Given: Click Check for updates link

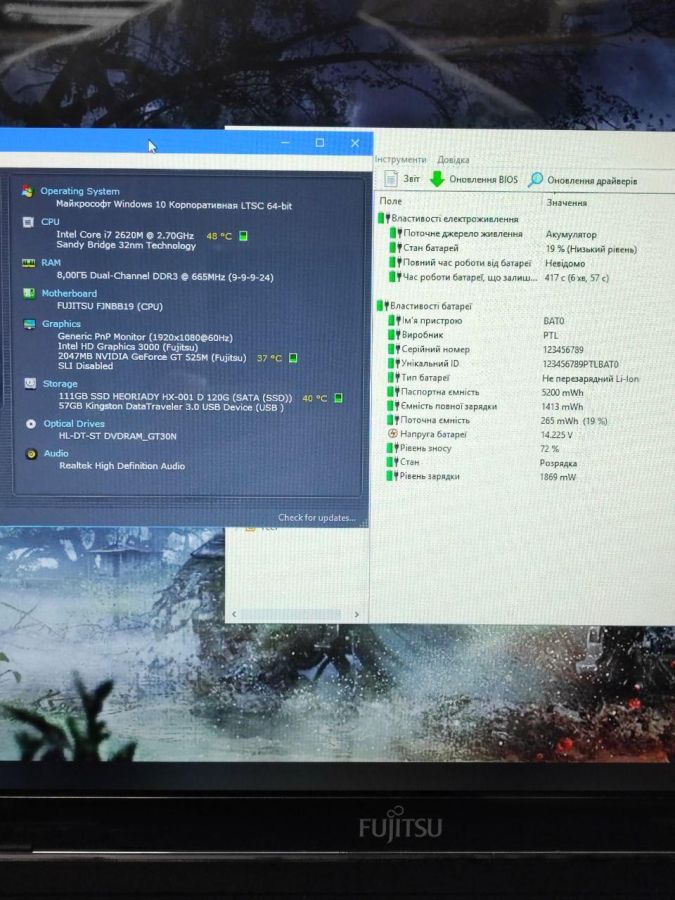Looking at the screenshot, I should pyautogui.click(x=317, y=518).
